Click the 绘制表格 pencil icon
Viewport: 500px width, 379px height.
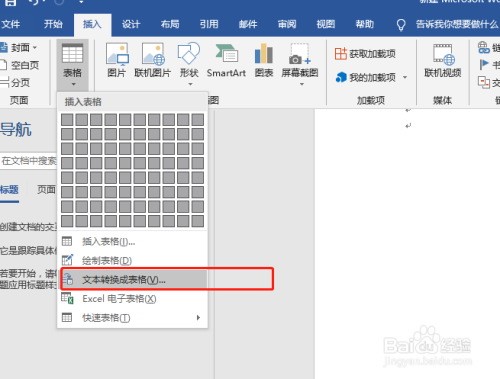[67, 260]
